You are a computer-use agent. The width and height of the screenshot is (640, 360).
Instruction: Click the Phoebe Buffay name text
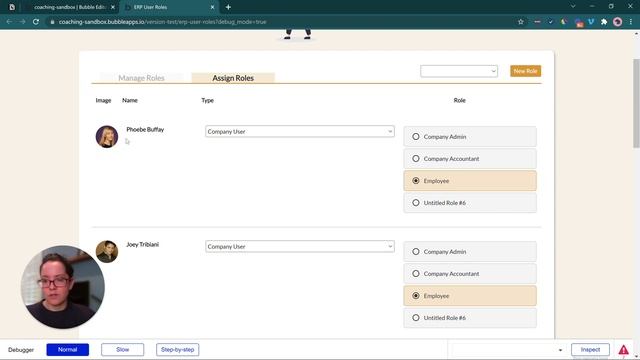click(x=145, y=129)
